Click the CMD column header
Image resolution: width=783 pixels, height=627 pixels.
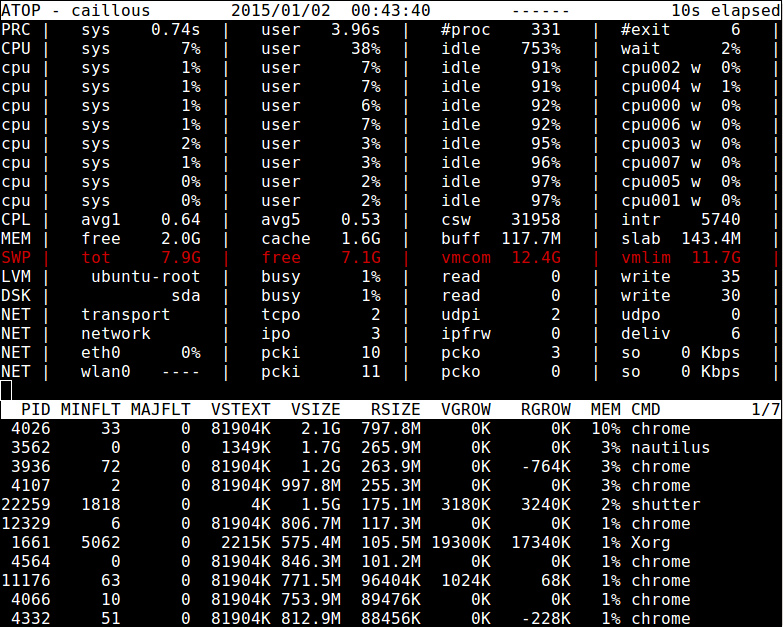coord(645,410)
